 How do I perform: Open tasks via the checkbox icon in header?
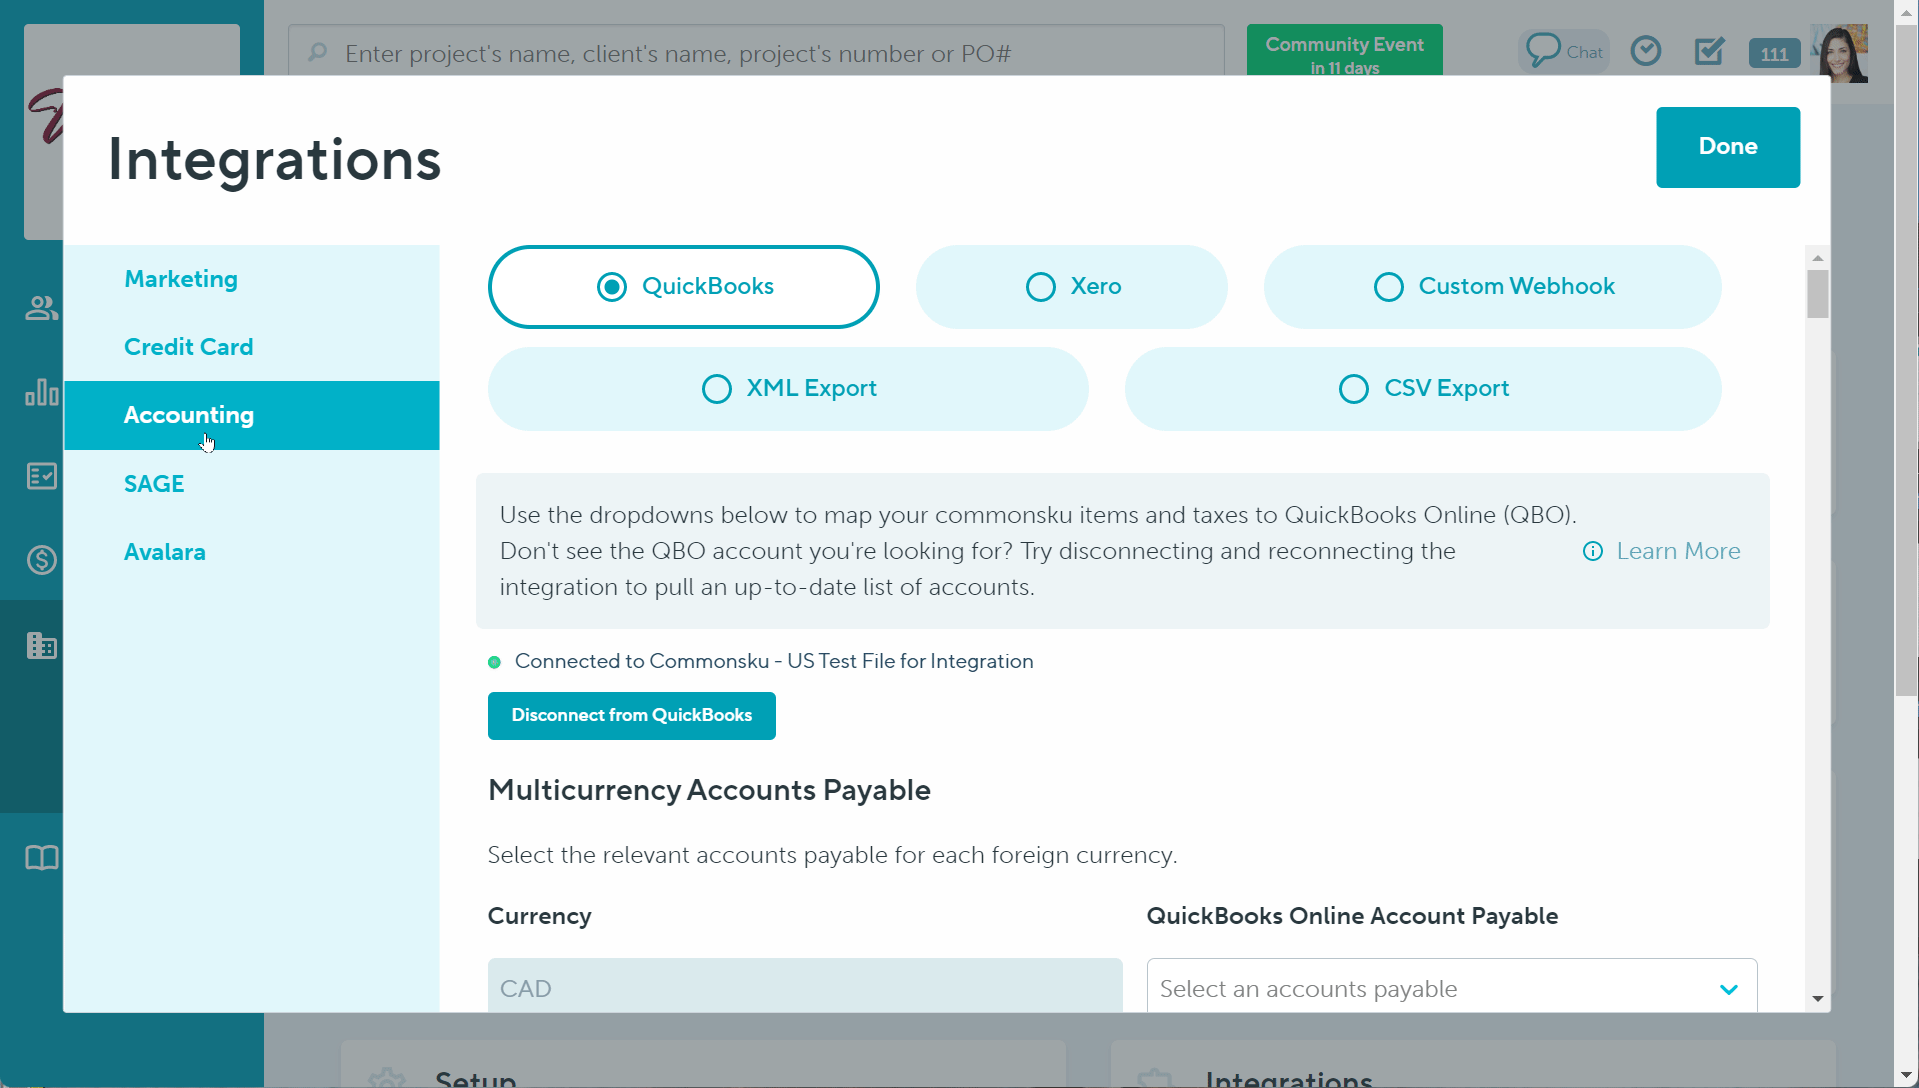[1708, 50]
